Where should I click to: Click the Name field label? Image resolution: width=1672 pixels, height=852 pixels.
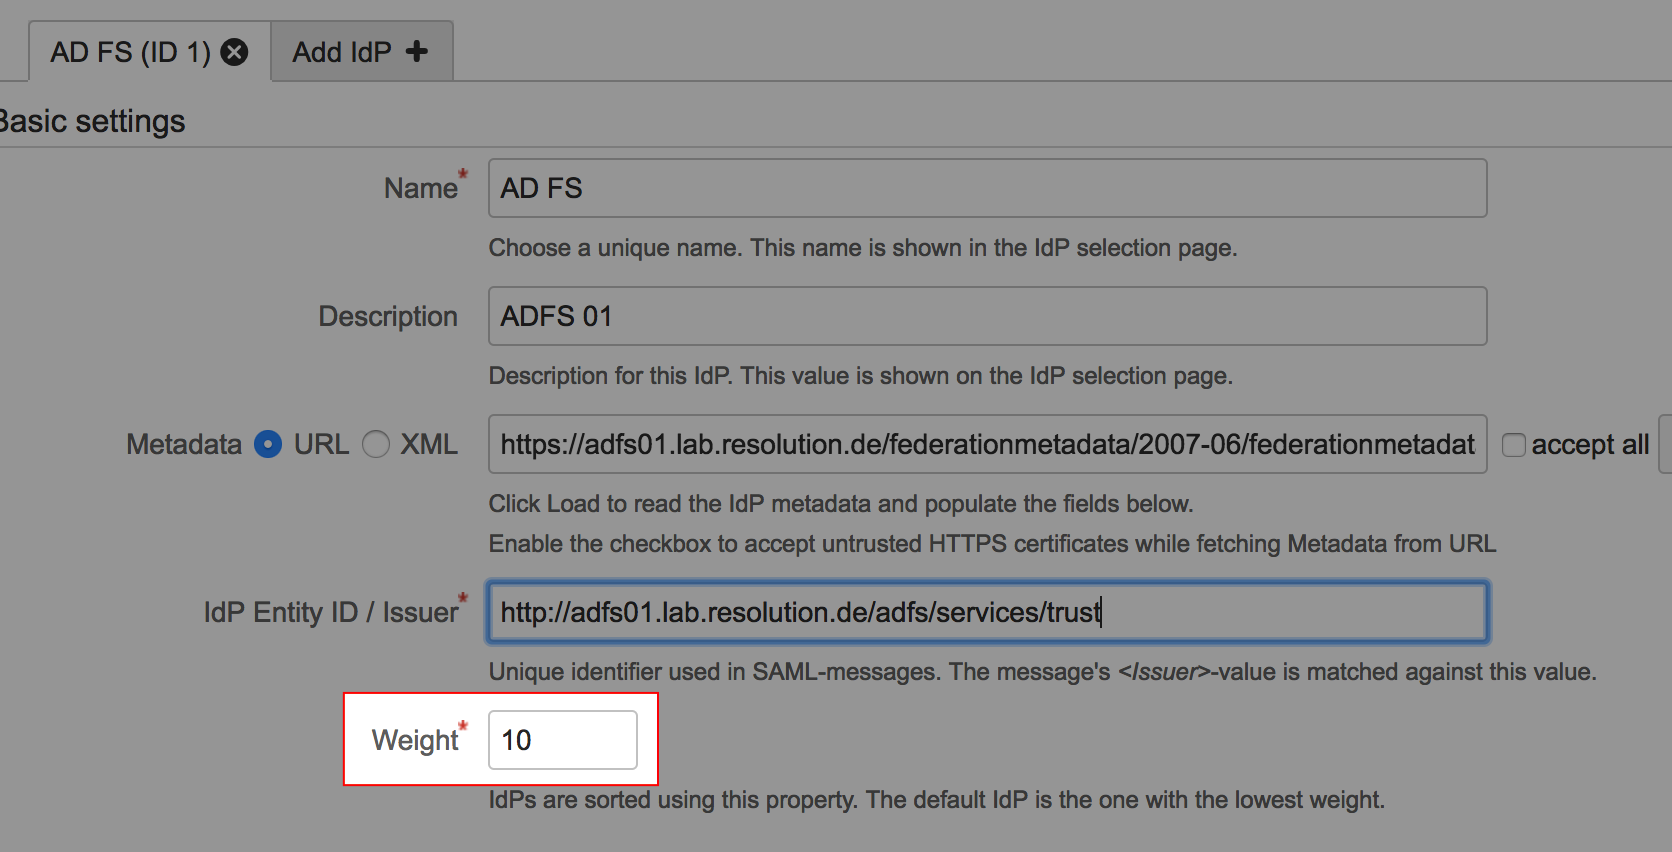420,188
